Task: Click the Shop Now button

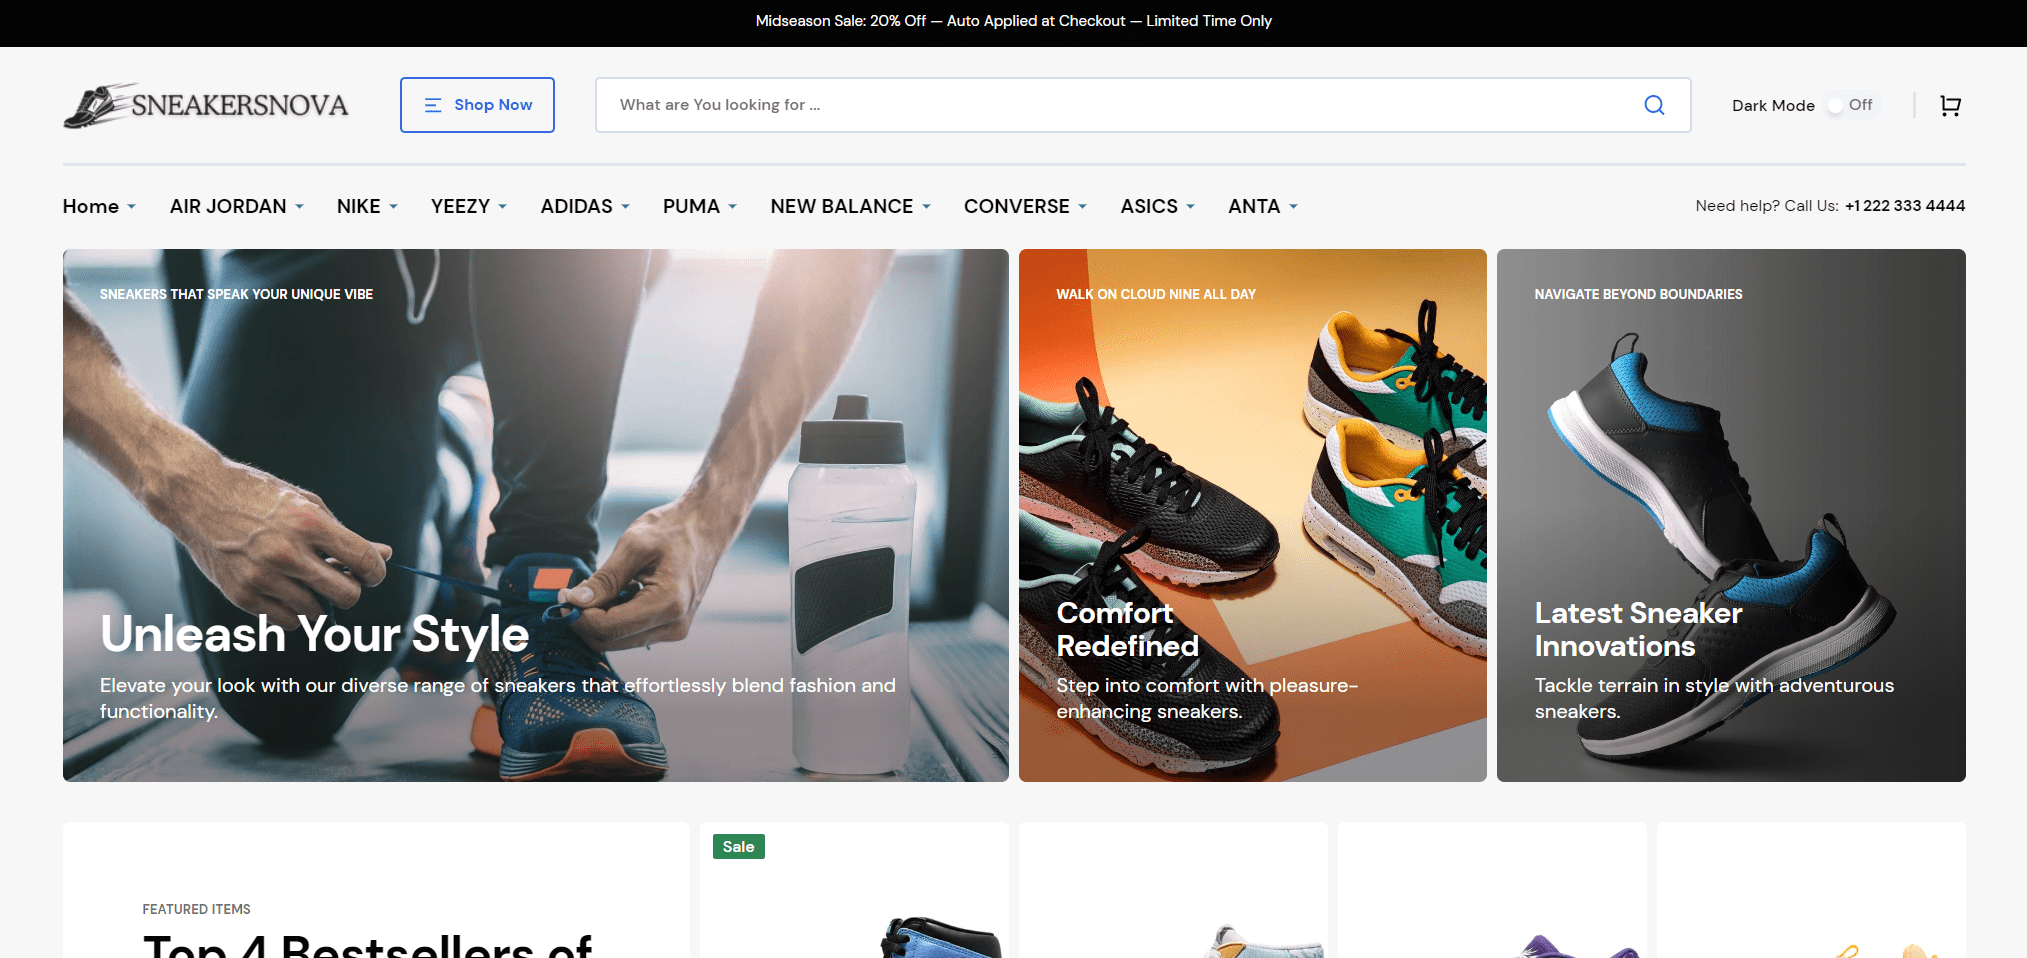Action: pos(477,105)
